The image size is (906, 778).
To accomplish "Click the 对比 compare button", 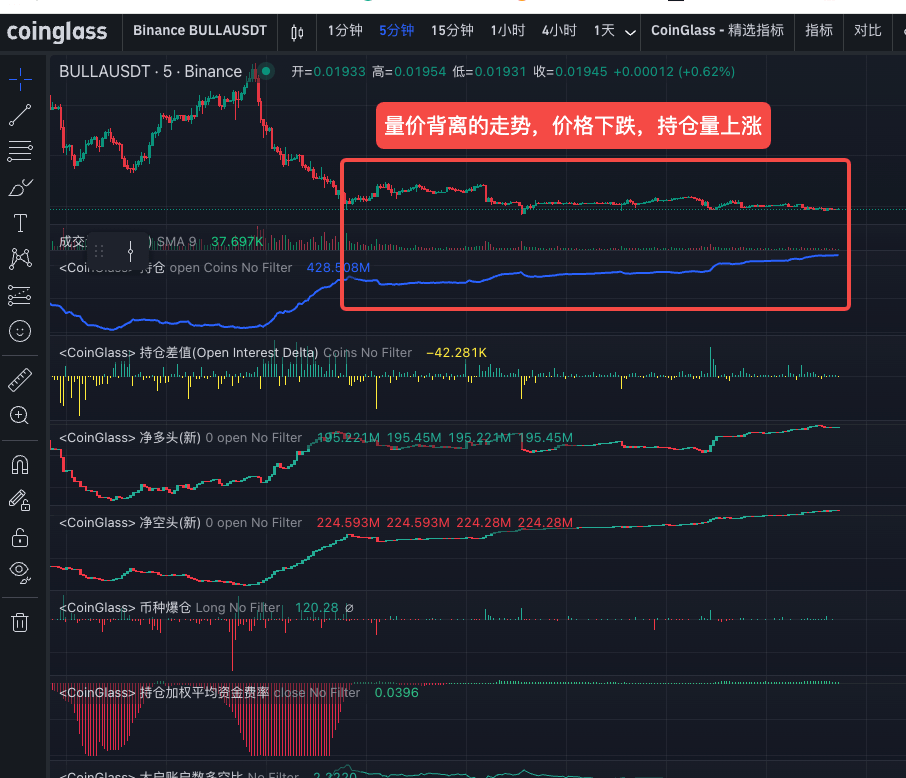I will 867,31.
